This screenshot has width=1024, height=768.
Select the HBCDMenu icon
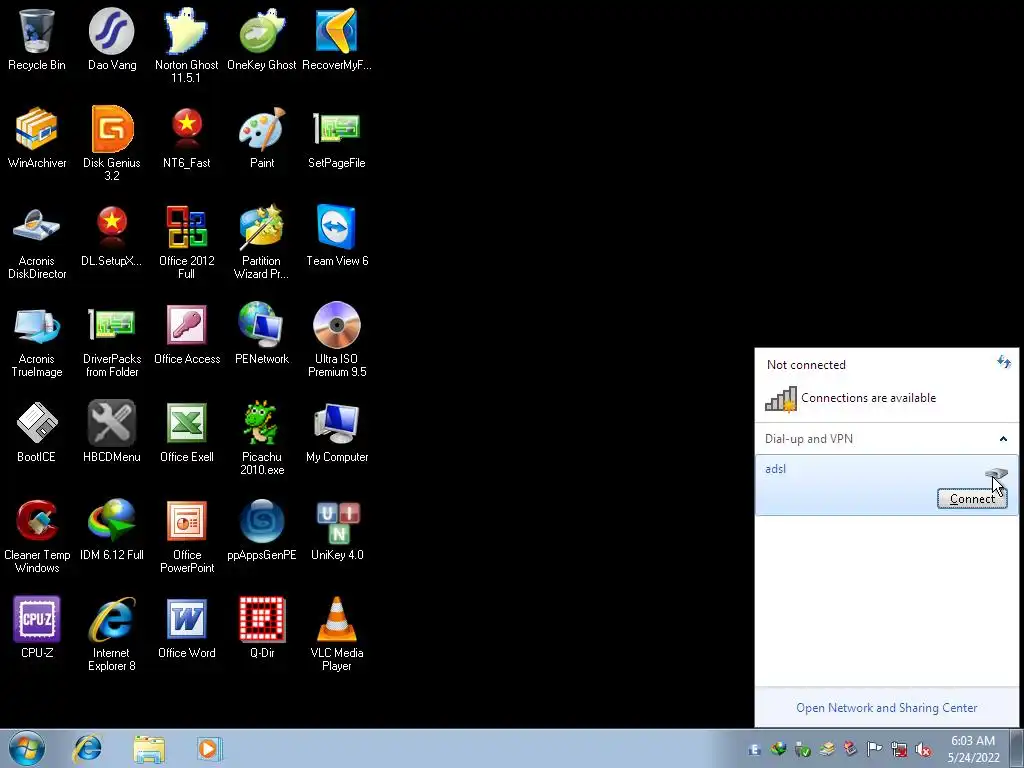[112, 431]
